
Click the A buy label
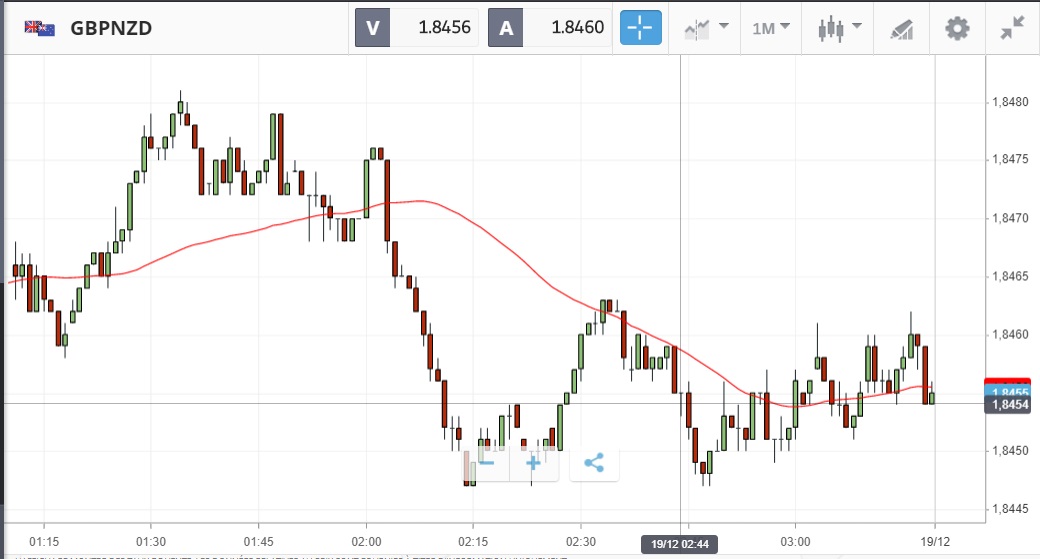(x=506, y=28)
